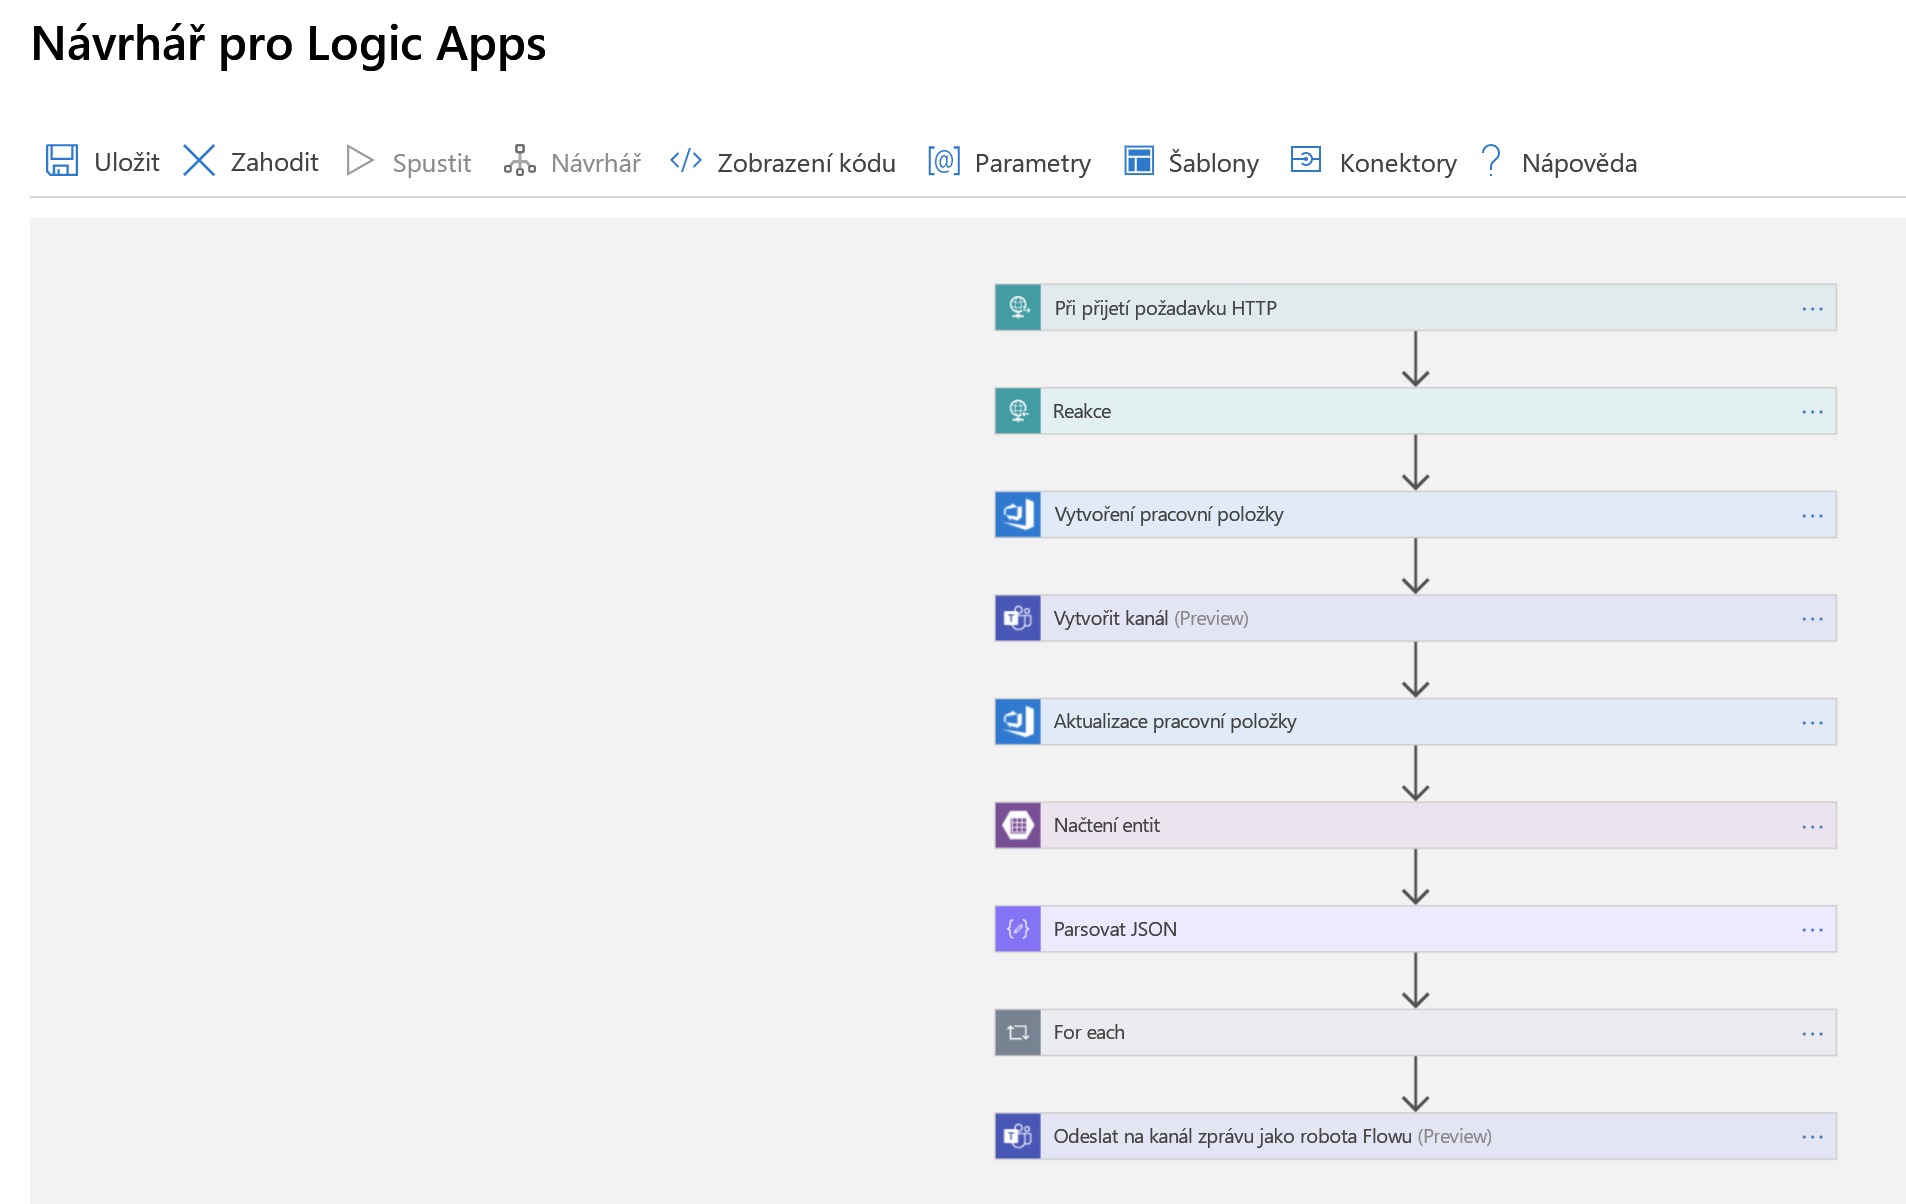Click the Spustit play triangle icon

pos(360,160)
